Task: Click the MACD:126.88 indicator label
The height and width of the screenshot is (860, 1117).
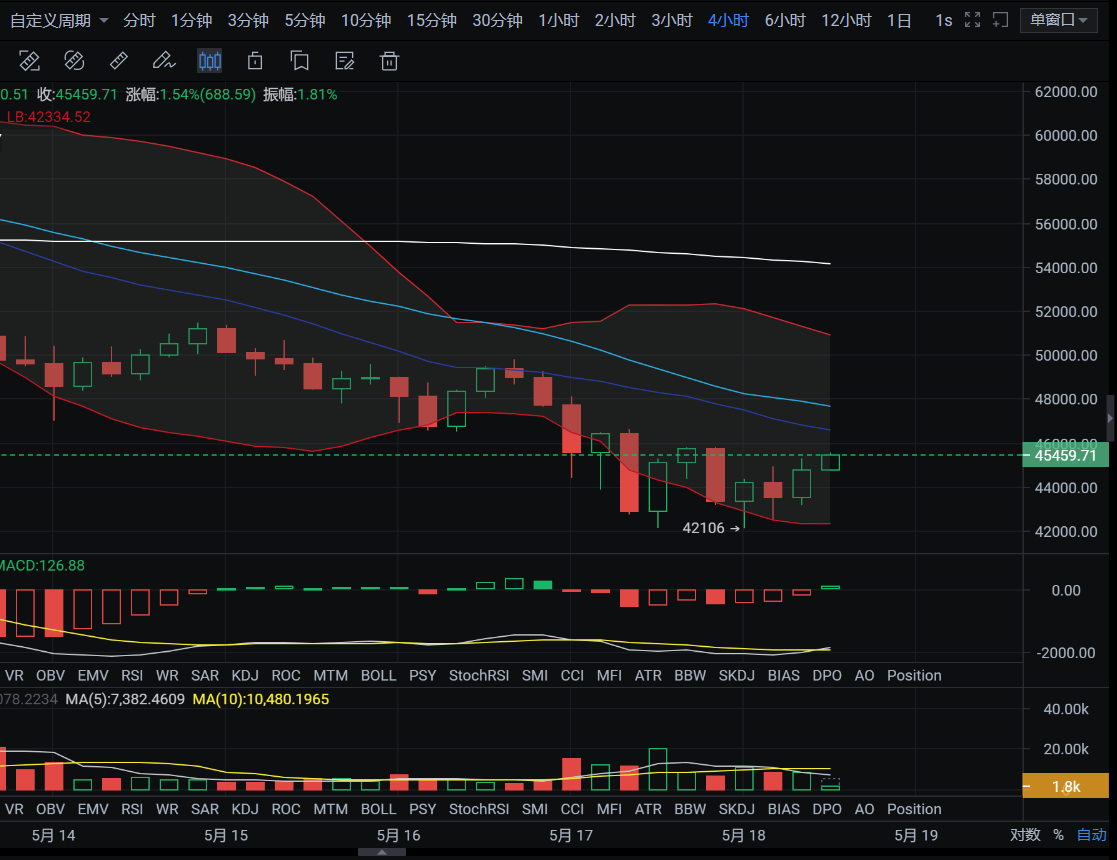Action: click(42, 566)
